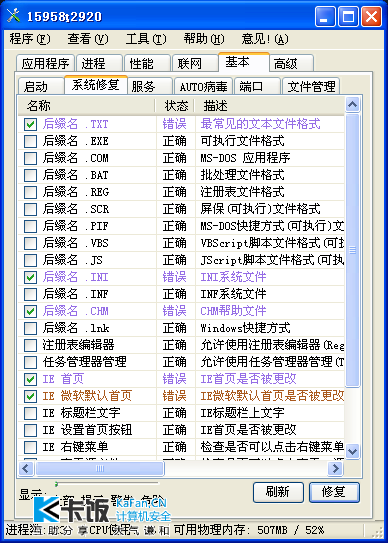Select the IE 标题栏文字 row name
This screenshot has height=543, width=388.
[81, 413]
